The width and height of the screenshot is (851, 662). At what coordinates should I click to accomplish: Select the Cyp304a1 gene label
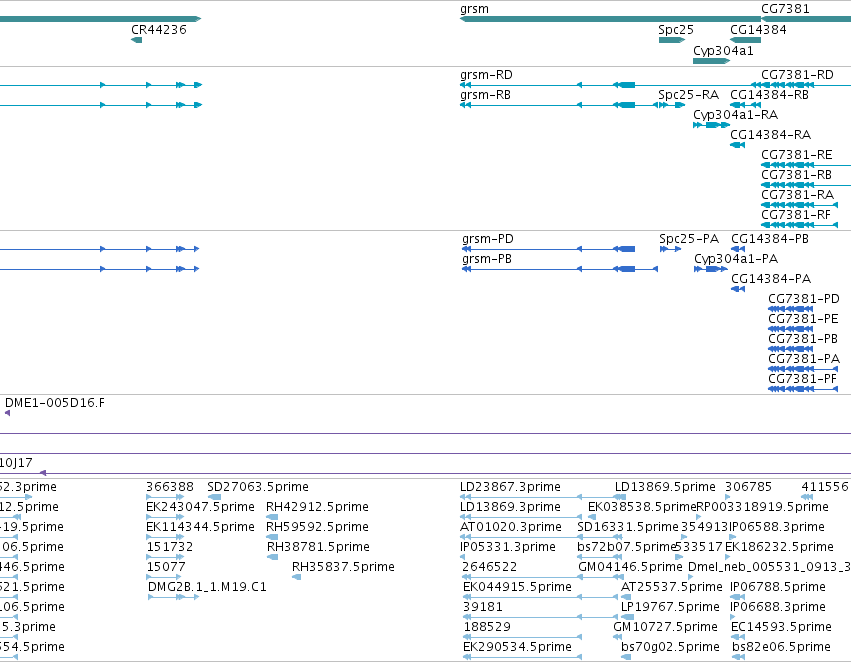coord(723,51)
